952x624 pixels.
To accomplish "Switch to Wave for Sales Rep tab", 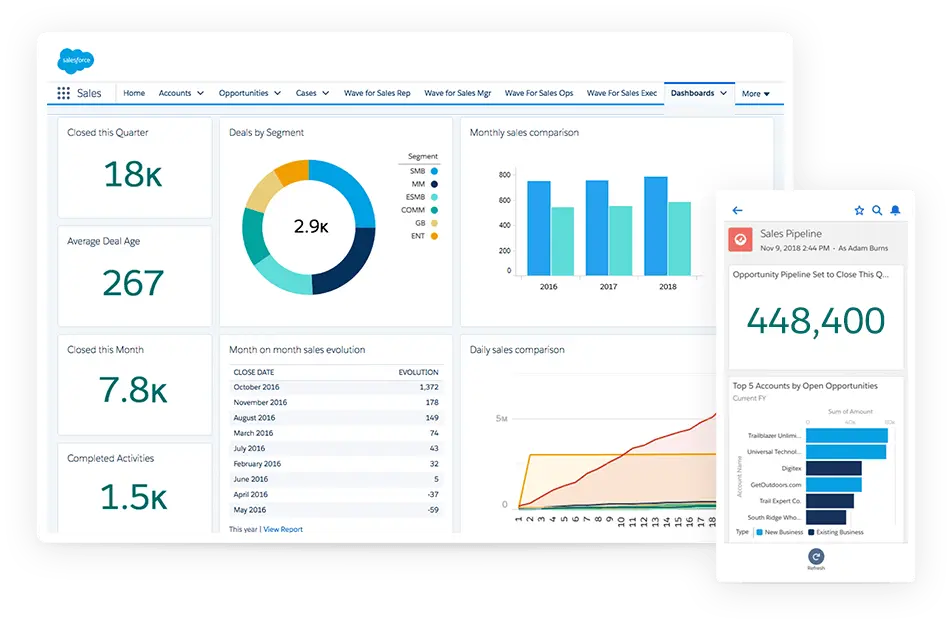I will 376,93.
